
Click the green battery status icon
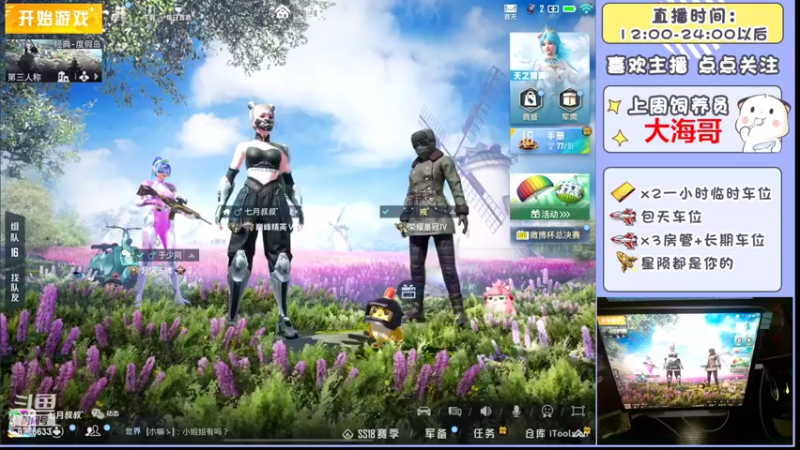click(569, 9)
